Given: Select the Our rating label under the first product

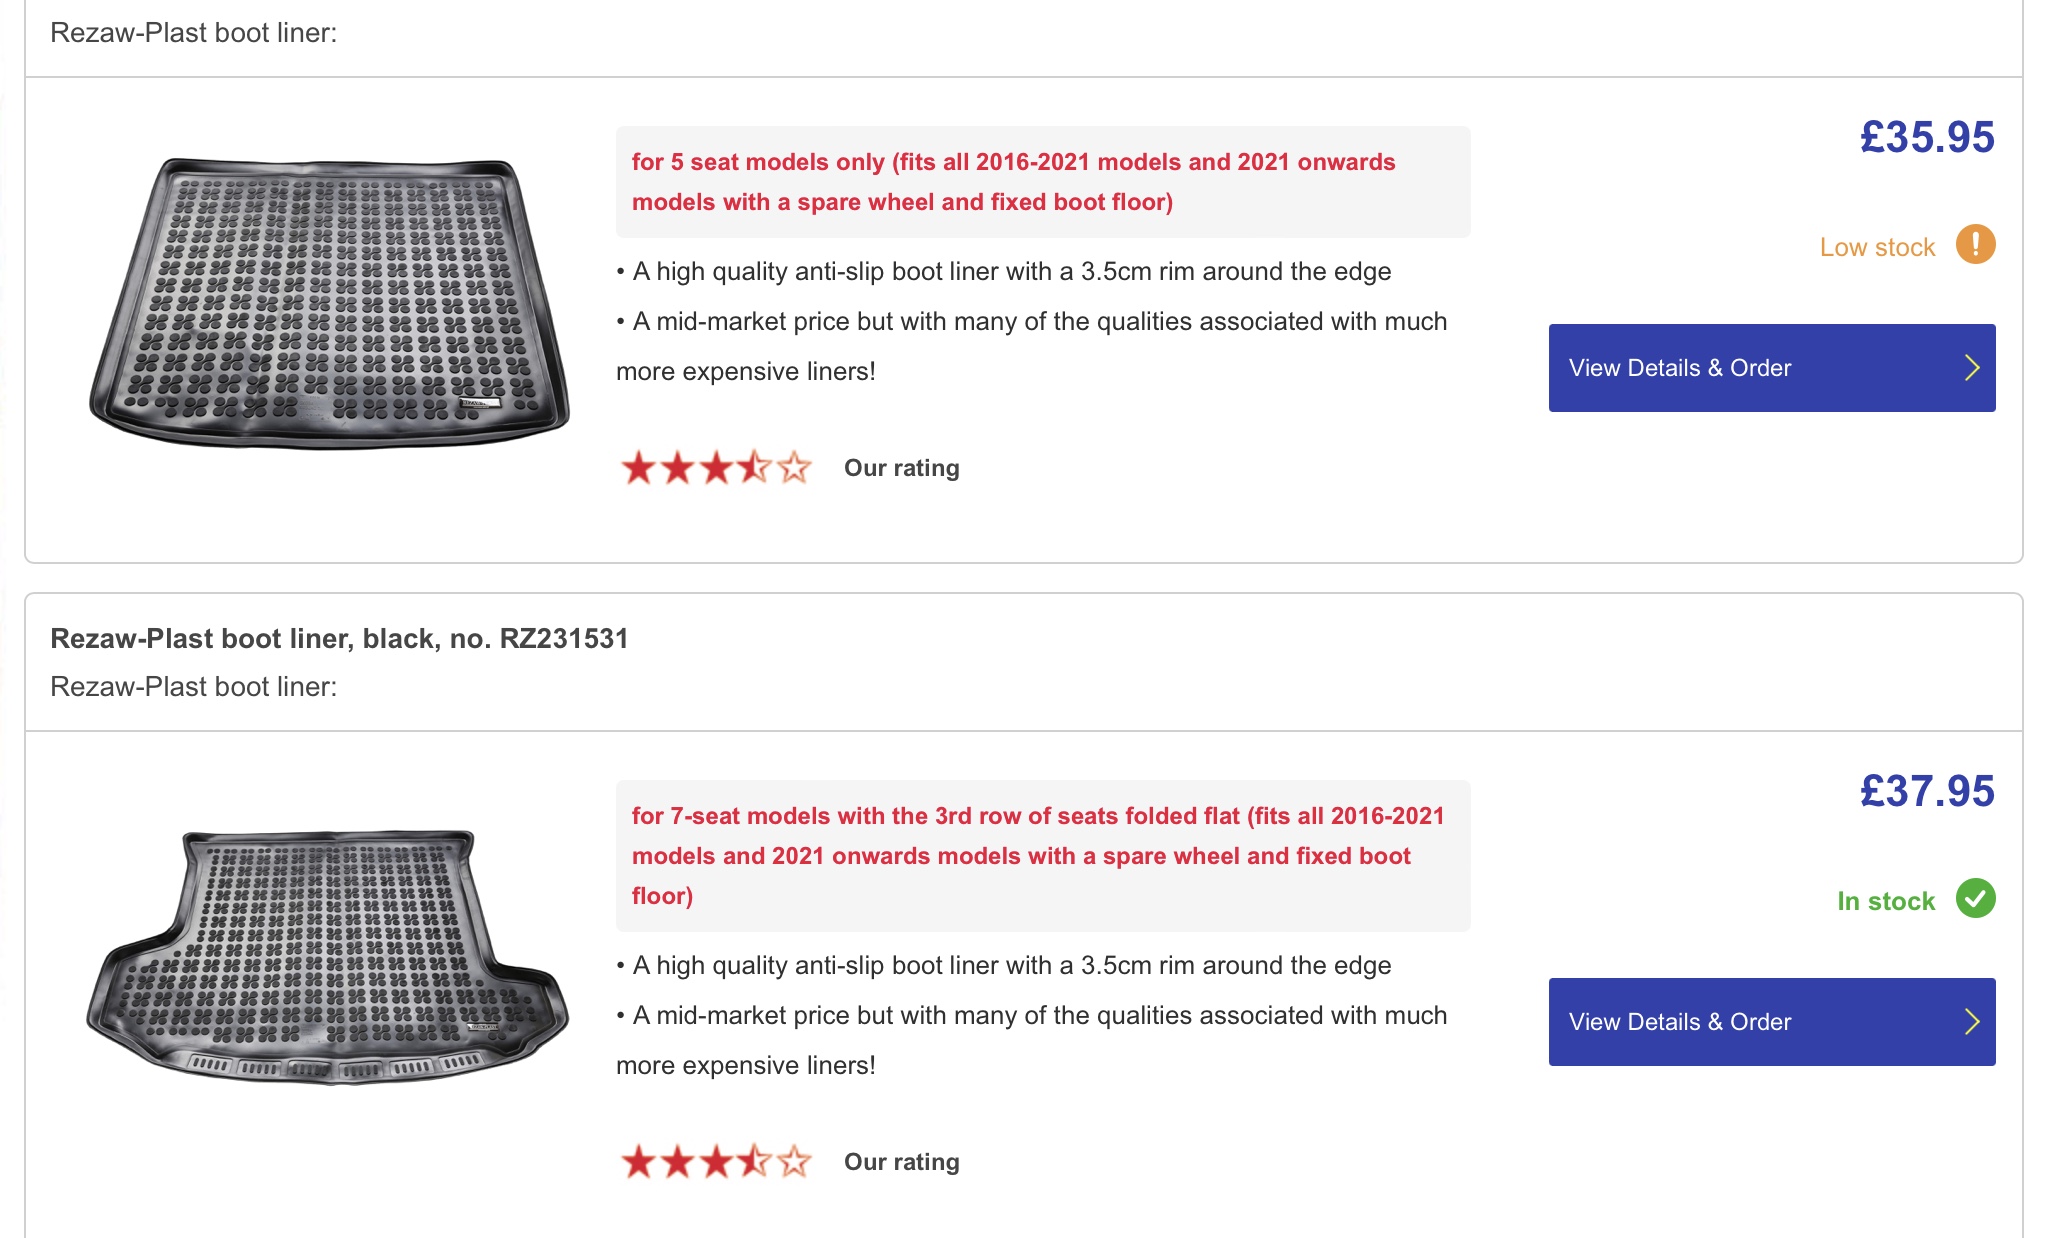Looking at the screenshot, I should [898, 467].
